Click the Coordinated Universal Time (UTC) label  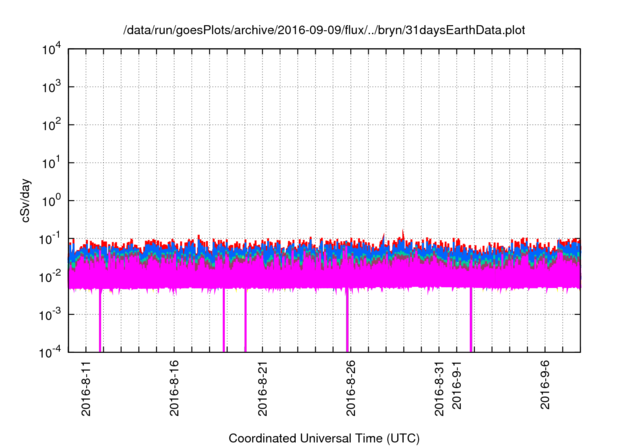click(x=324, y=438)
